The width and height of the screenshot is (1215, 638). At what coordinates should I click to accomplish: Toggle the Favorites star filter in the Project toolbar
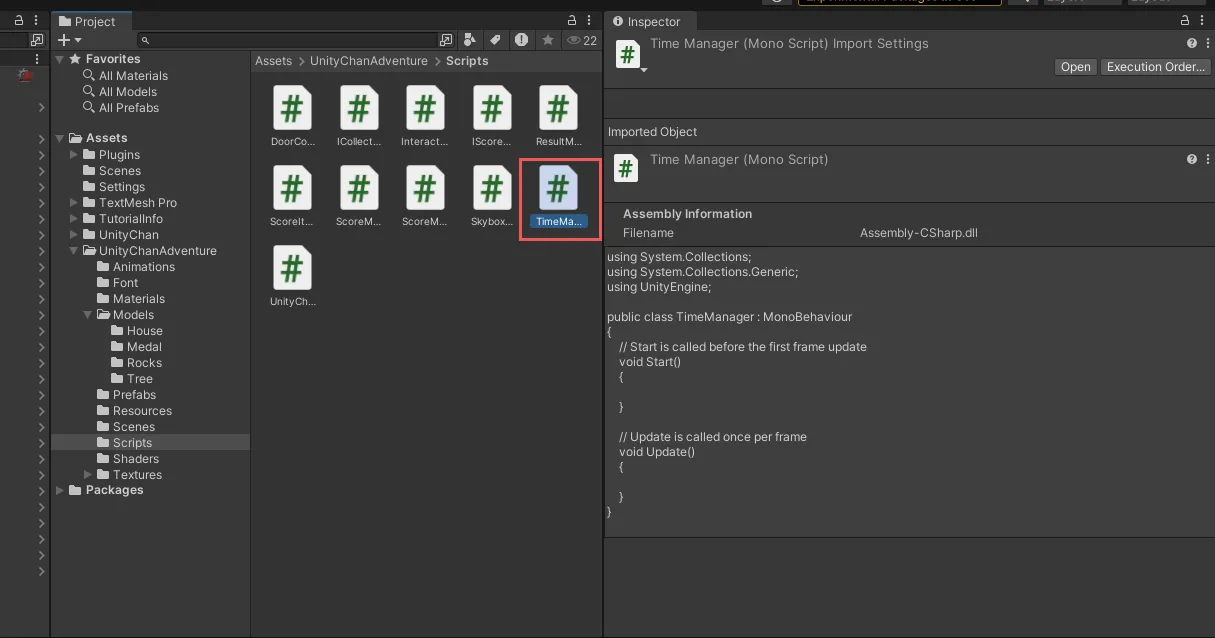(548, 40)
